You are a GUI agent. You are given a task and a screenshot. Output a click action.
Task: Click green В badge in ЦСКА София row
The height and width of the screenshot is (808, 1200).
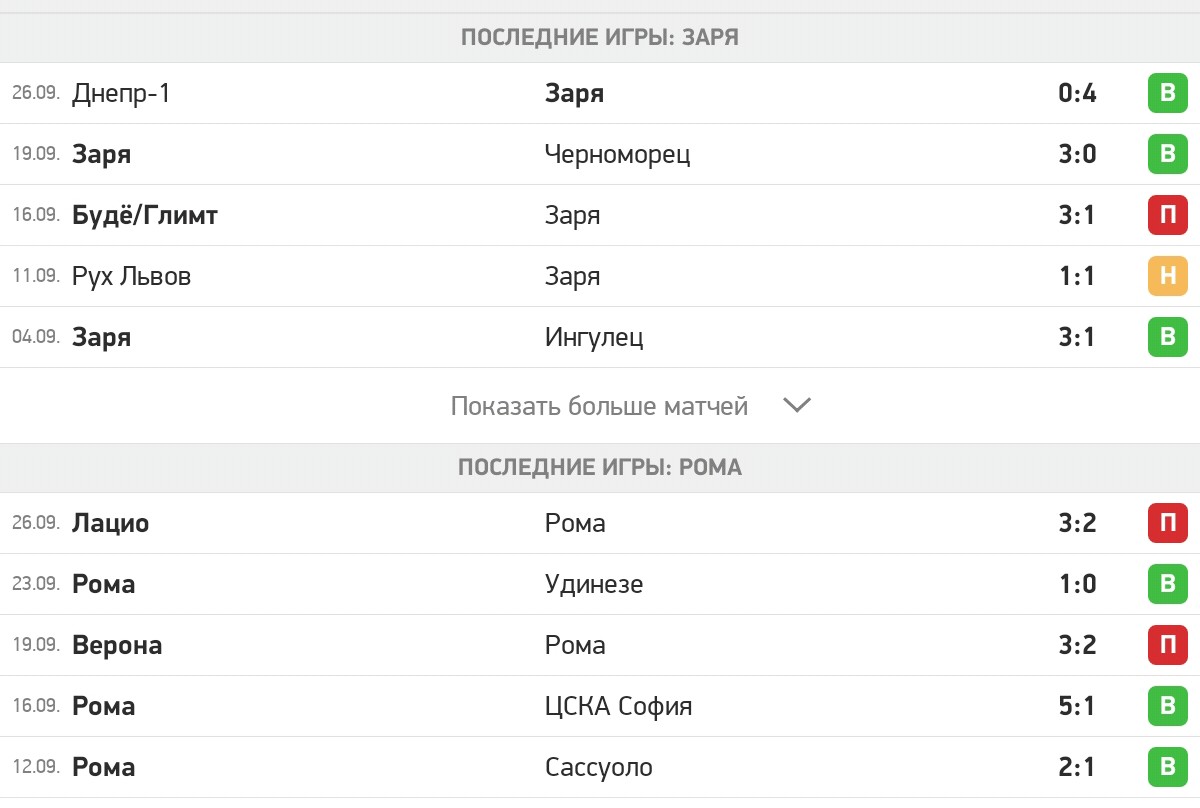coord(1167,707)
